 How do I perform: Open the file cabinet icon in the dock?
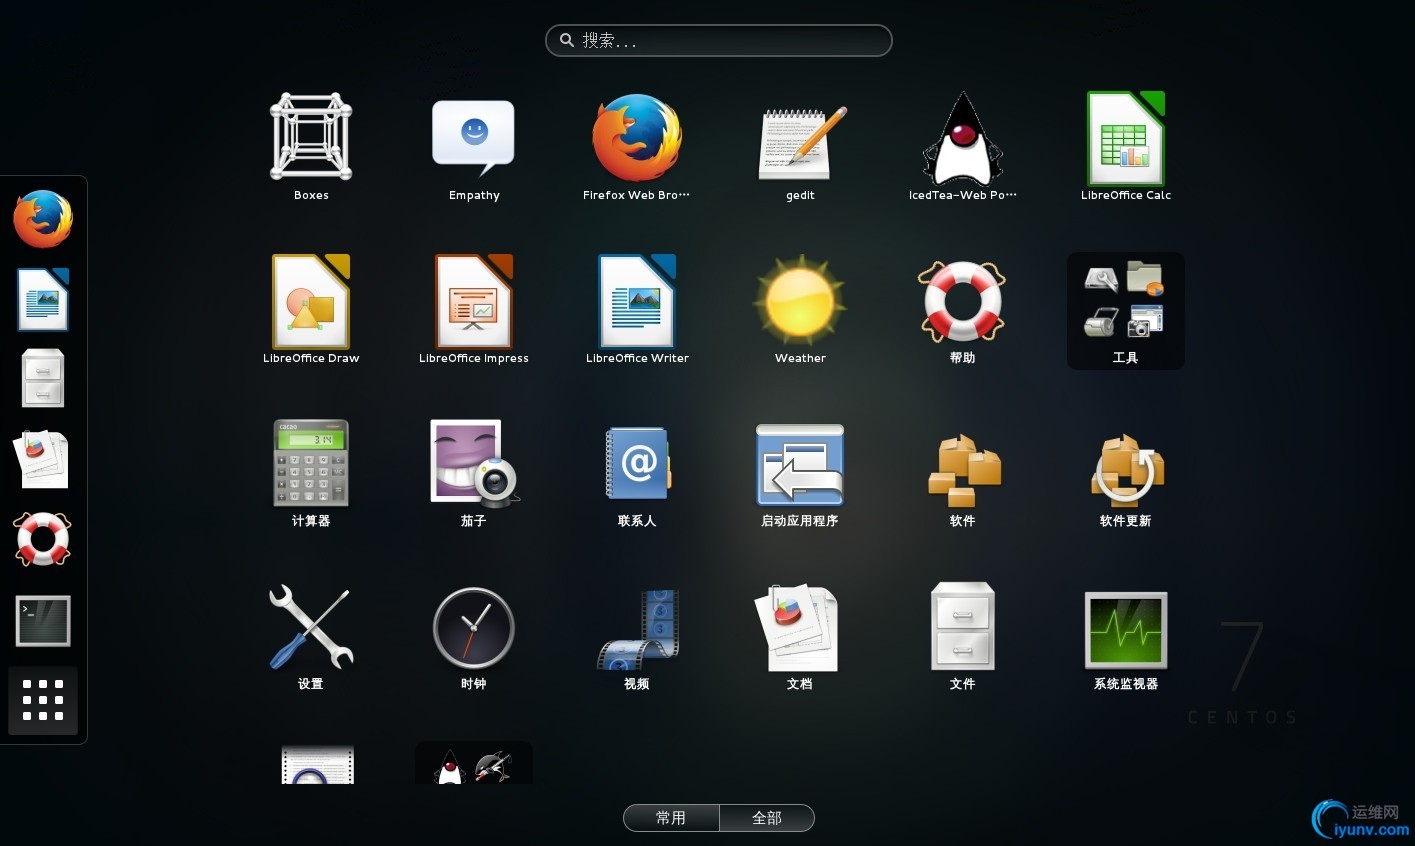pyautogui.click(x=43, y=378)
